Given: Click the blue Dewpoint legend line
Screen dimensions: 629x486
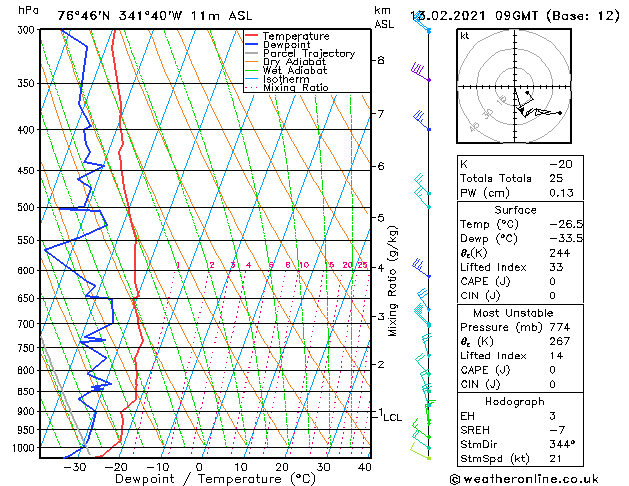Looking at the screenshot, I should 252,44.
